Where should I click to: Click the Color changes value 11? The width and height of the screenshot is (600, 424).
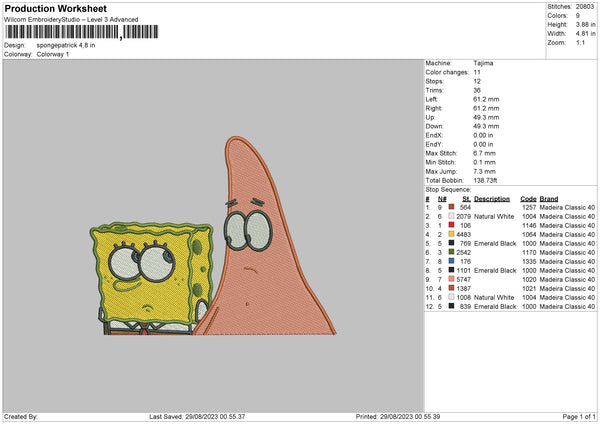[477, 72]
